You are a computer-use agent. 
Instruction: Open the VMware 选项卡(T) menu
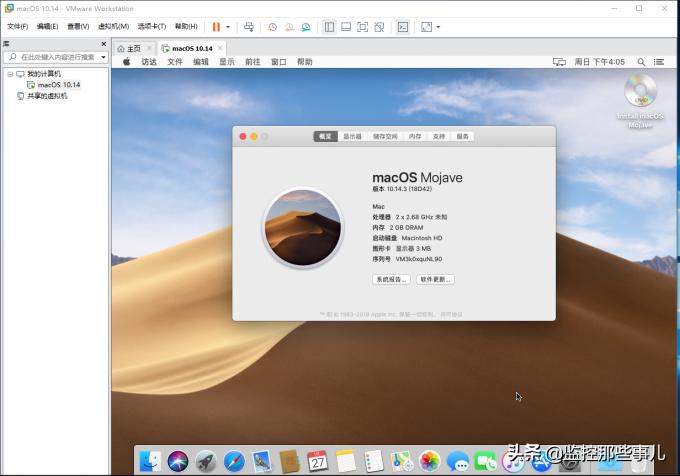pos(152,26)
